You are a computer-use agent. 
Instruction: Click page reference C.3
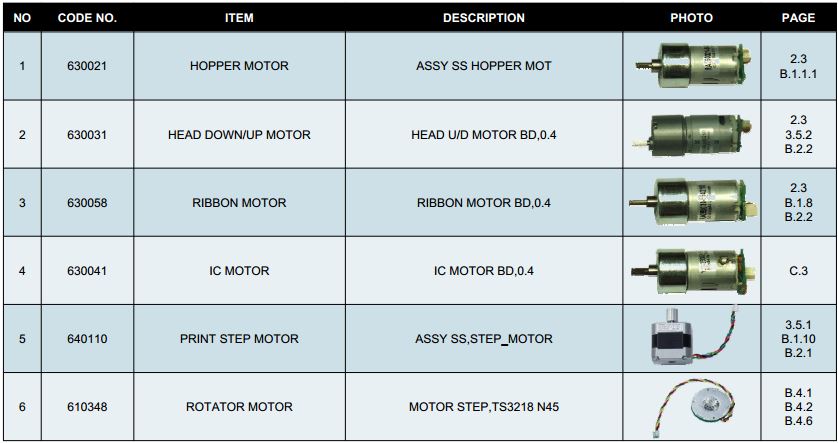(x=798, y=271)
